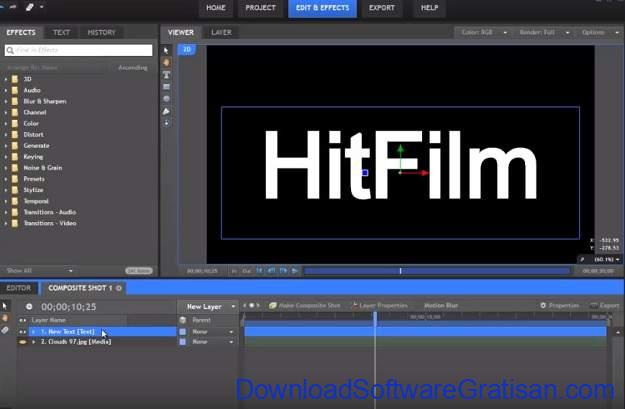
Task: Toggle visibility of Clouds 97.jpg layer
Action: coord(23,342)
